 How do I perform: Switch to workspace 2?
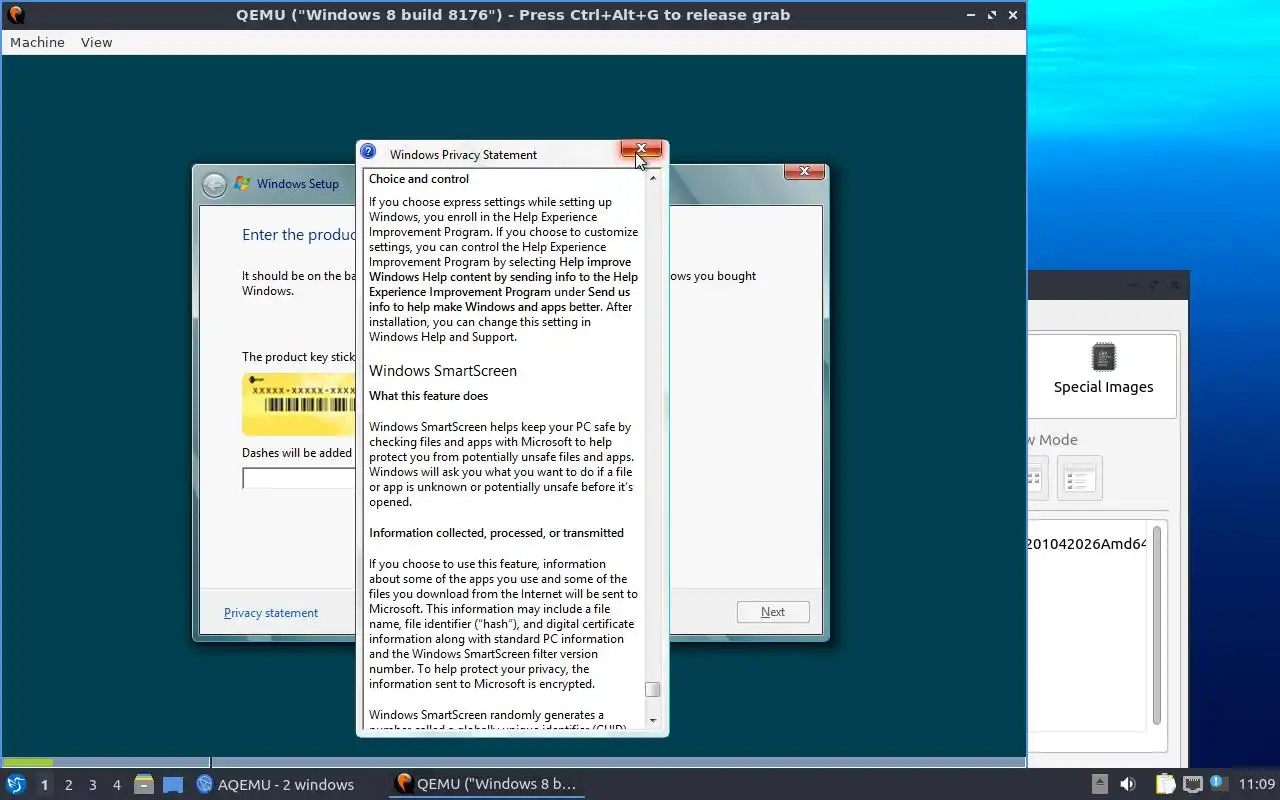[x=68, y=785]
